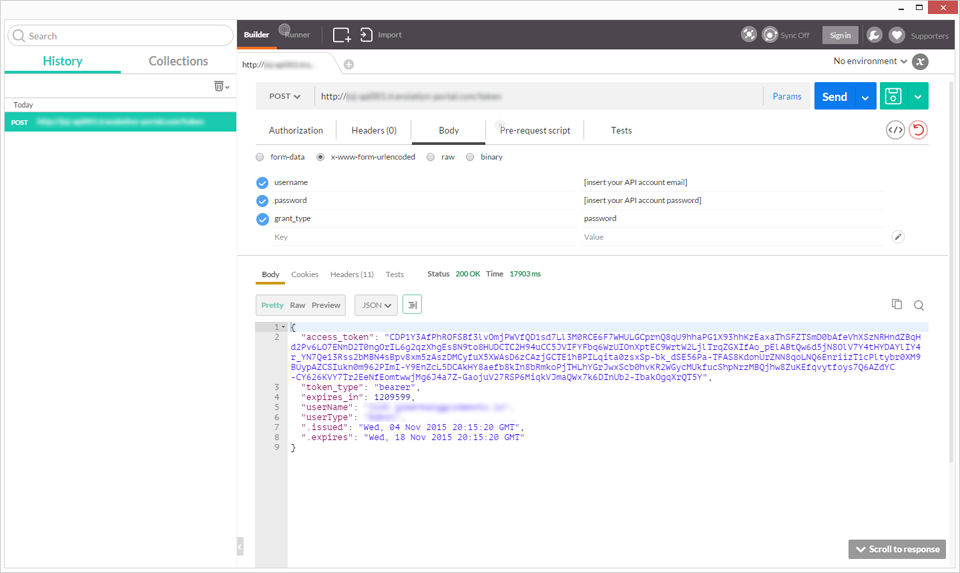960x573 pixels.
Task: Open the POST method dropdown
Action: coord(285,96)
